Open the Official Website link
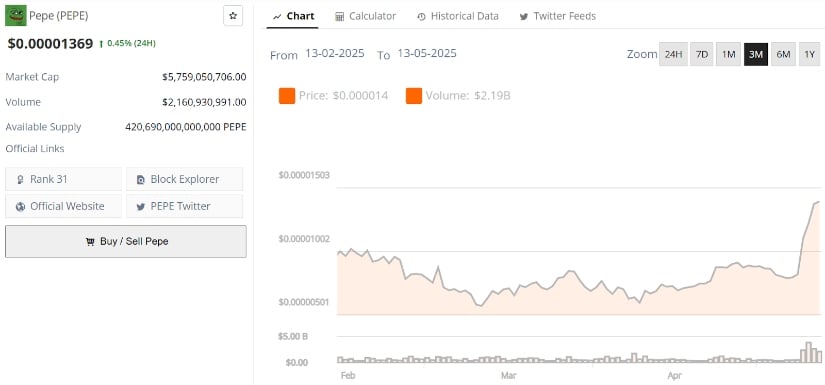The width and height of the screenshot is (825, 385). 63,206
